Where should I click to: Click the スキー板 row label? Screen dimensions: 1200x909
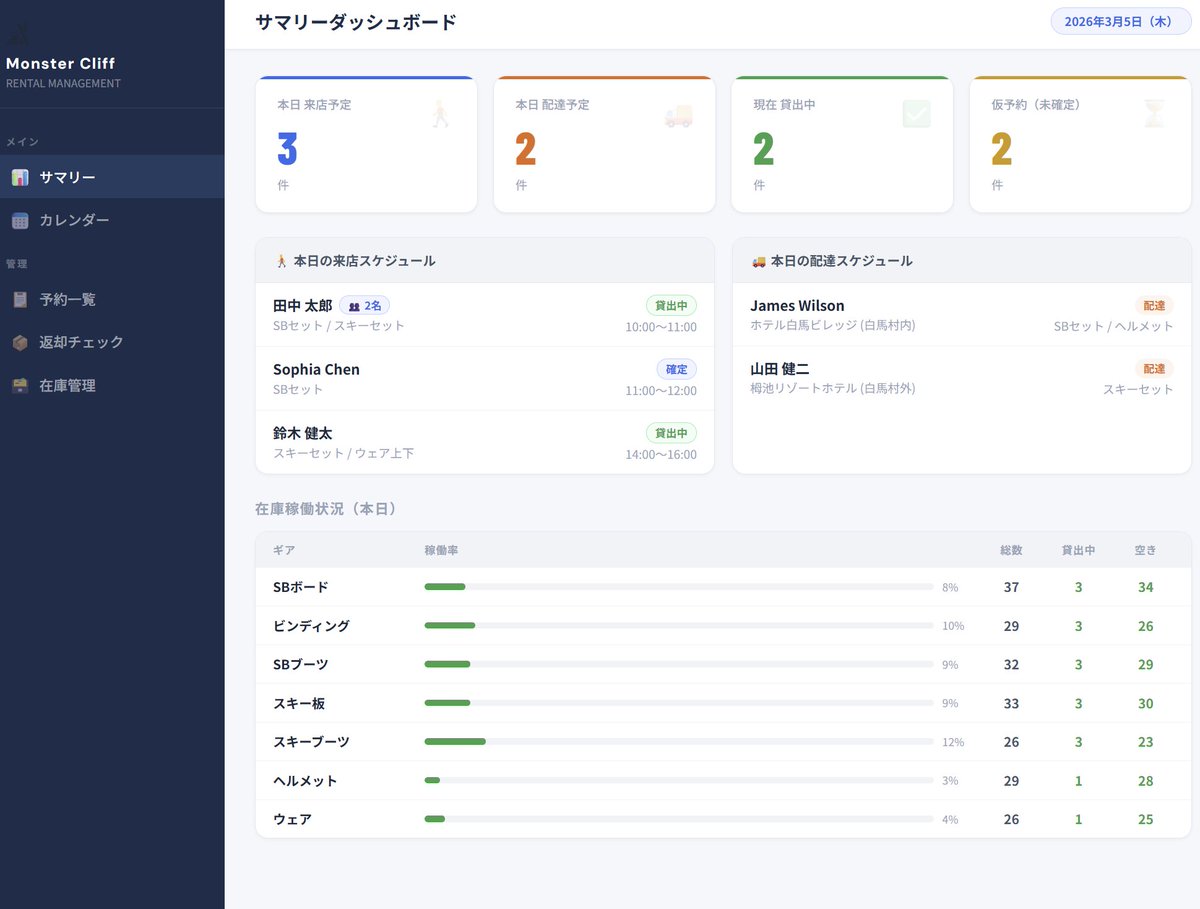[x=299, y=703]
